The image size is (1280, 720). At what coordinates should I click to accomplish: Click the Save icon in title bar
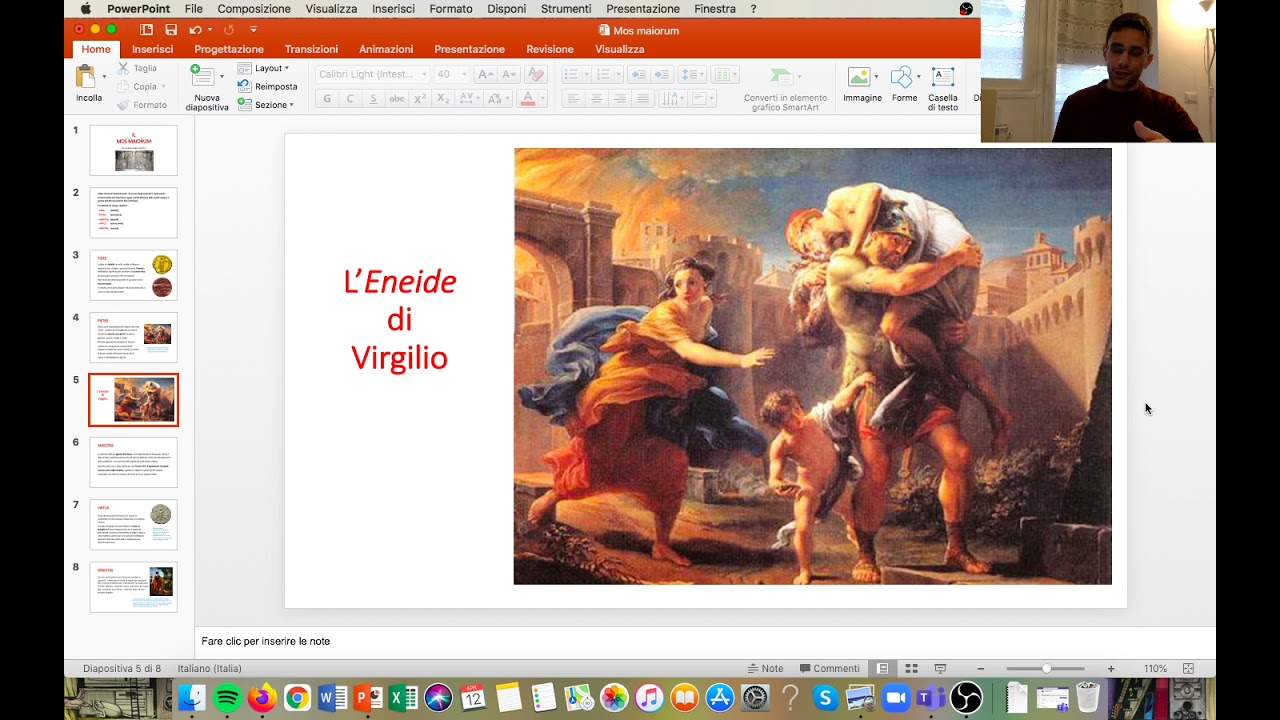171,30
